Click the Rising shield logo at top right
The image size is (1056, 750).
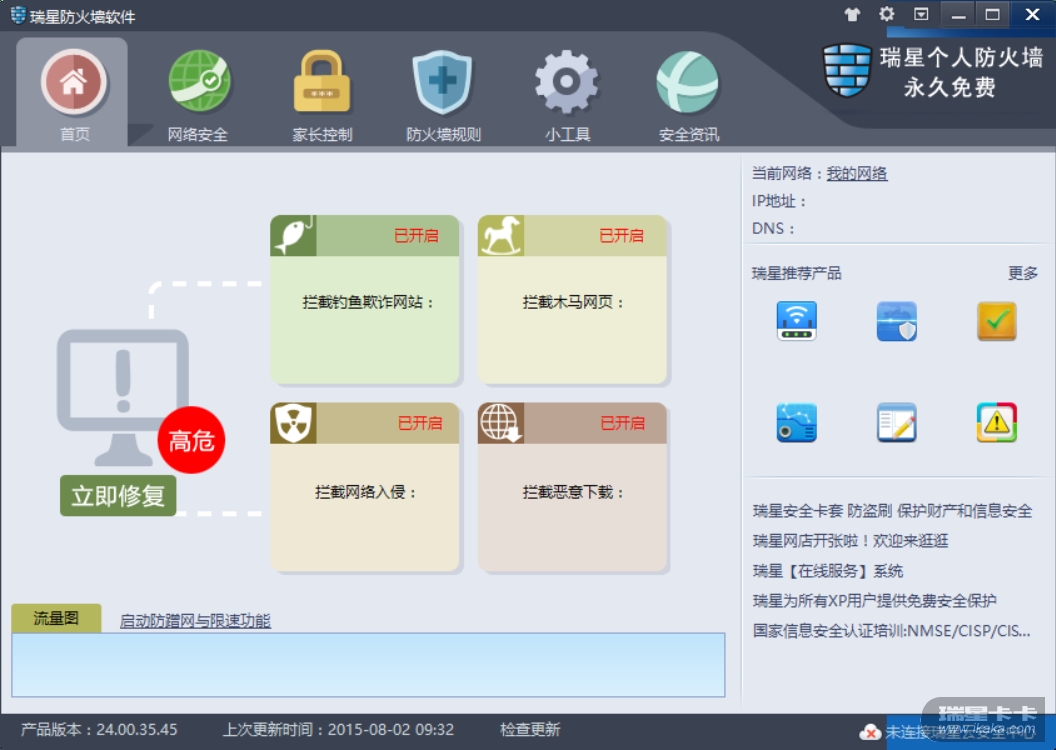click(847, 70)
